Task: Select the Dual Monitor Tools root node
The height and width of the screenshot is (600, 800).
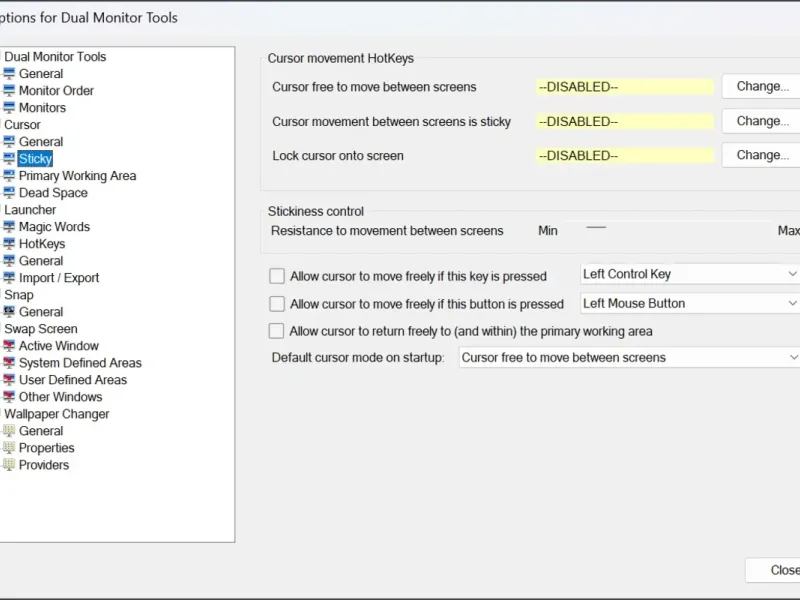Action: [x=55, y=57]
